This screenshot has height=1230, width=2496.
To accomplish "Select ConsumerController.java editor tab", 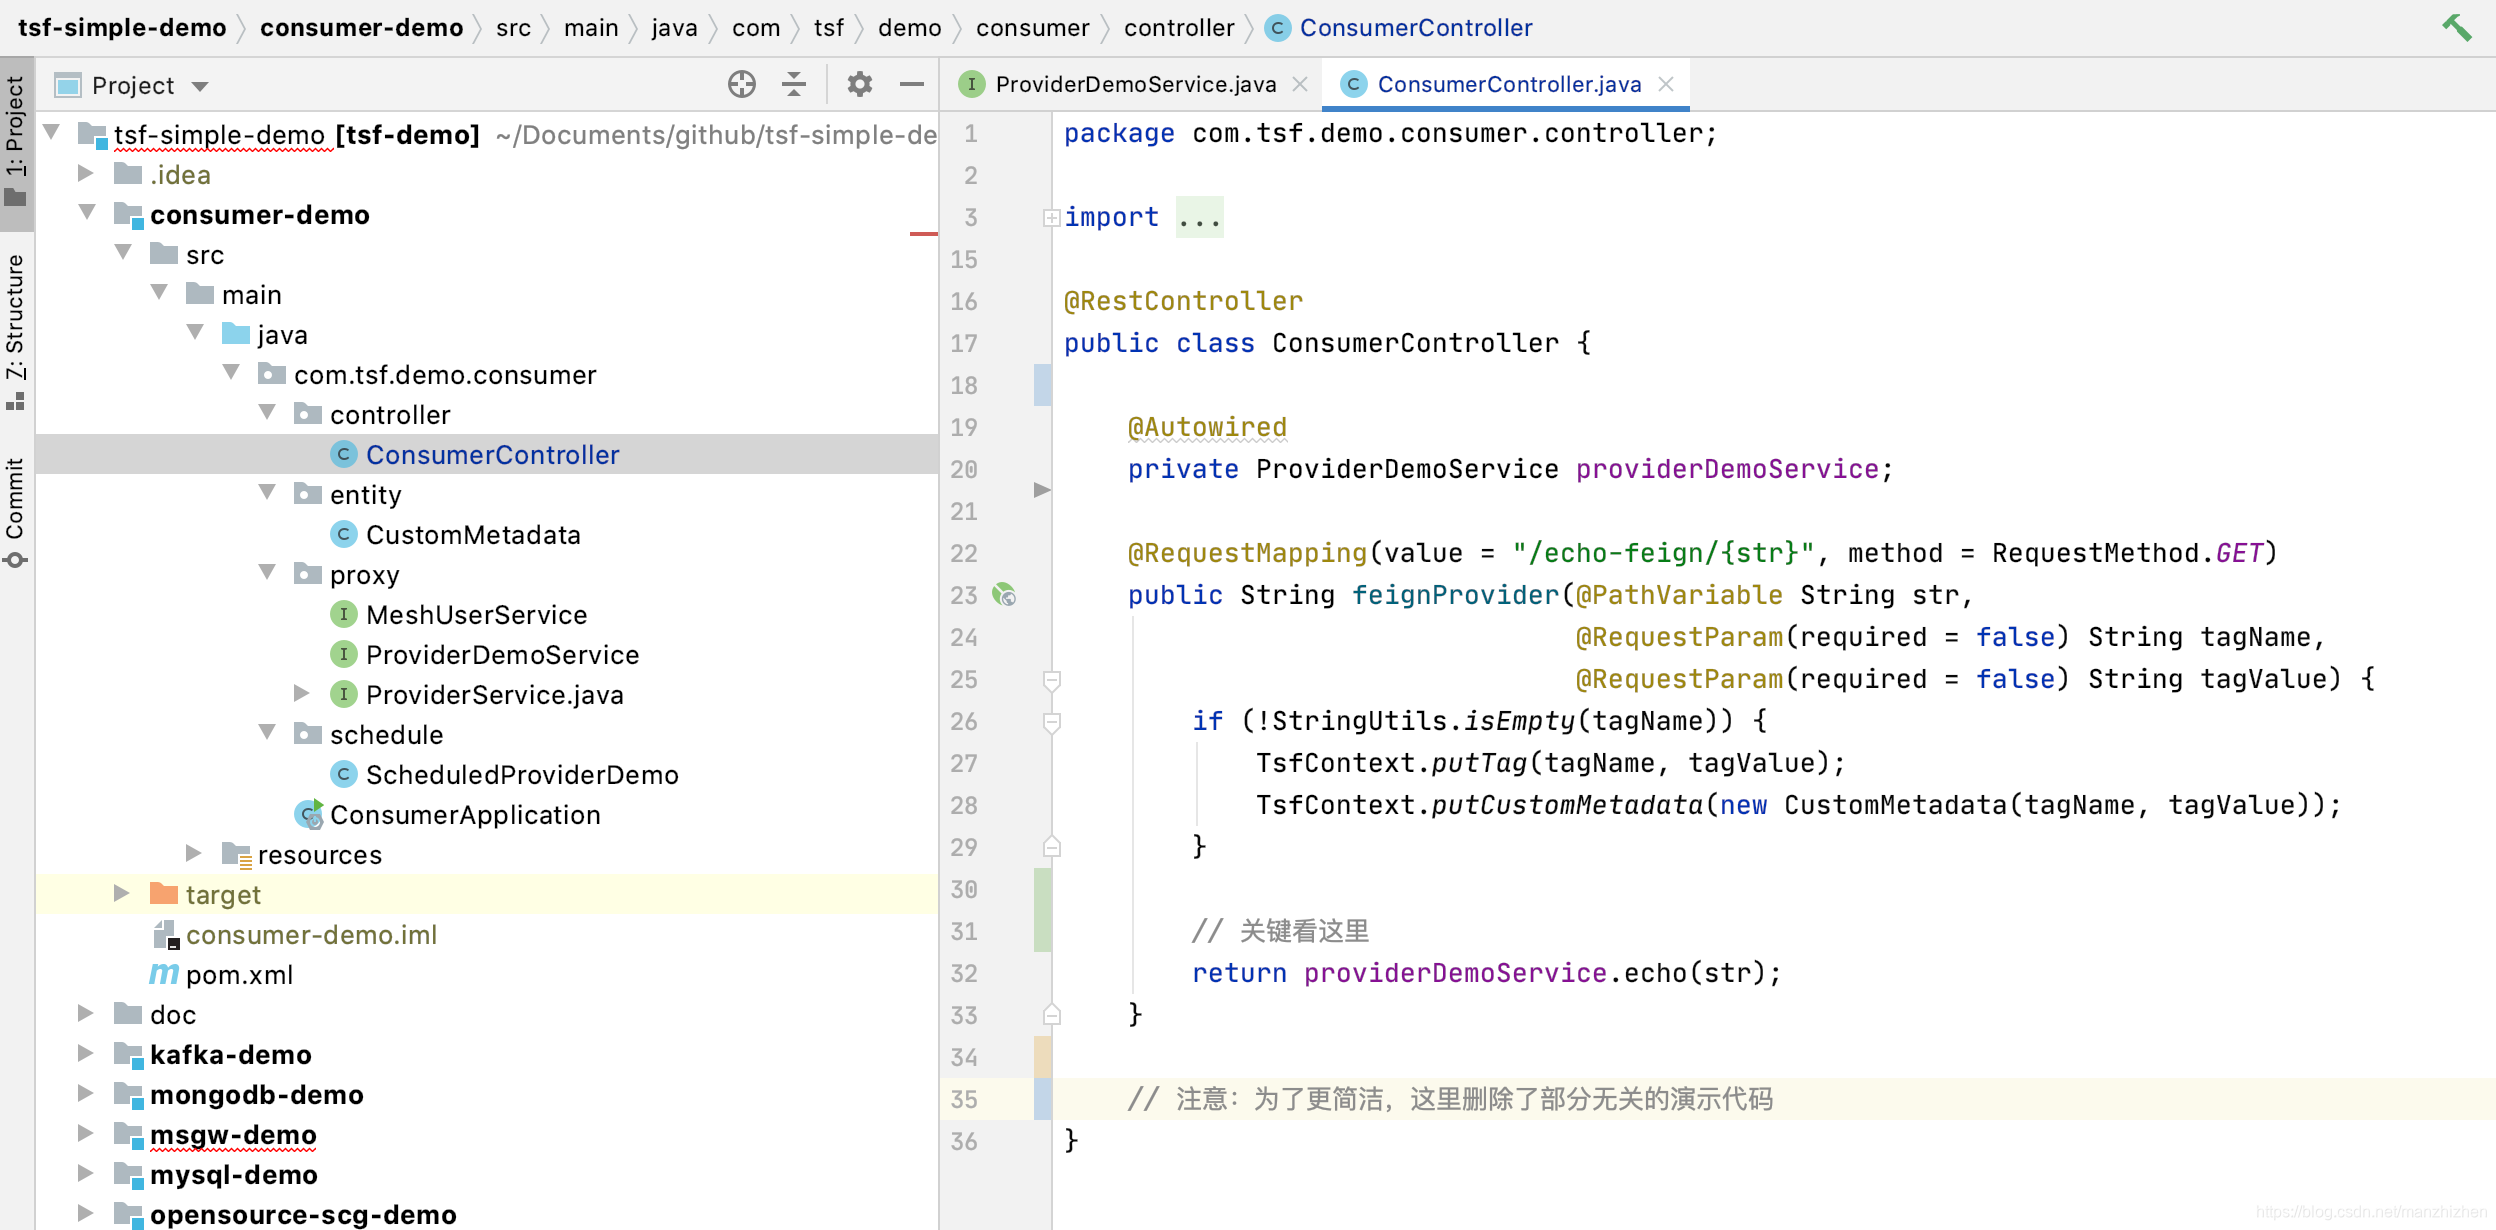I will (1508, 85).
